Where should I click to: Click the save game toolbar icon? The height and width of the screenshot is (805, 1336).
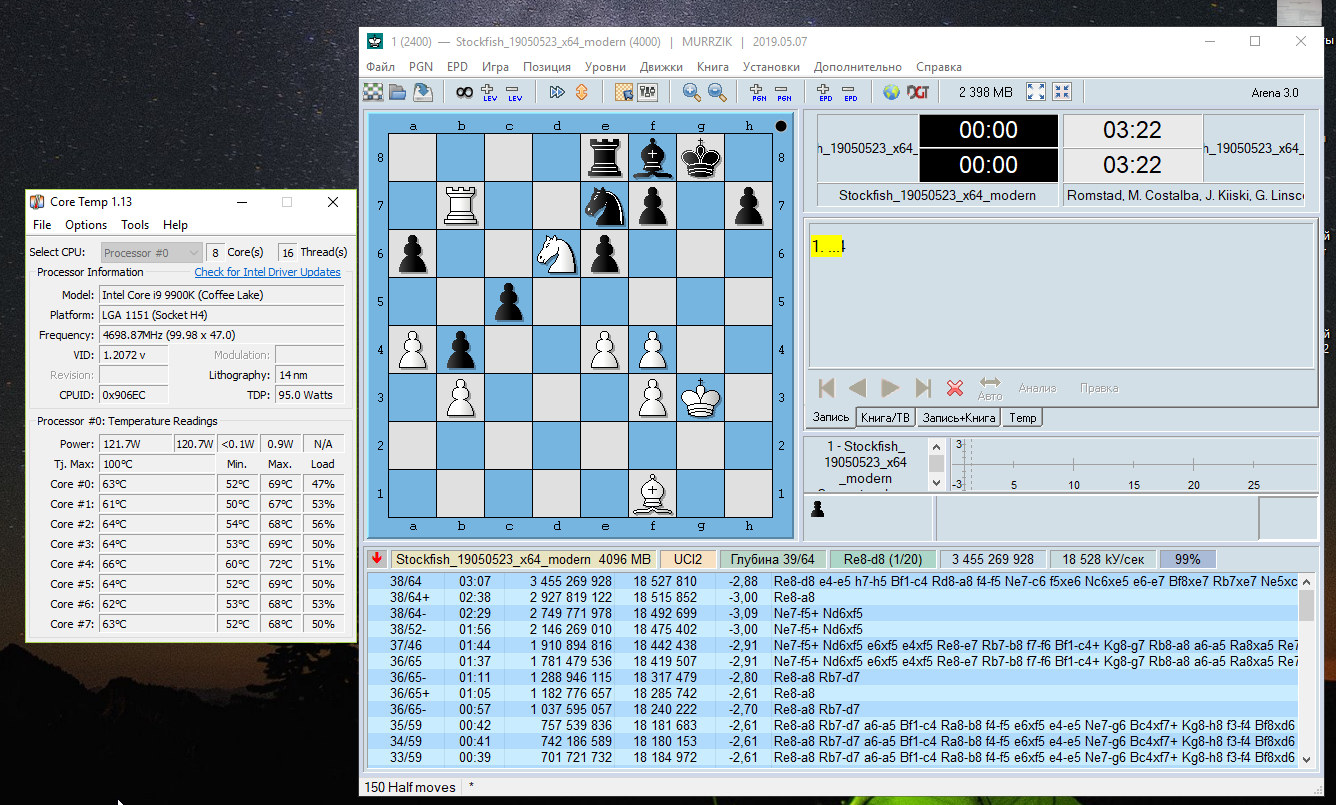click(422, 92)
